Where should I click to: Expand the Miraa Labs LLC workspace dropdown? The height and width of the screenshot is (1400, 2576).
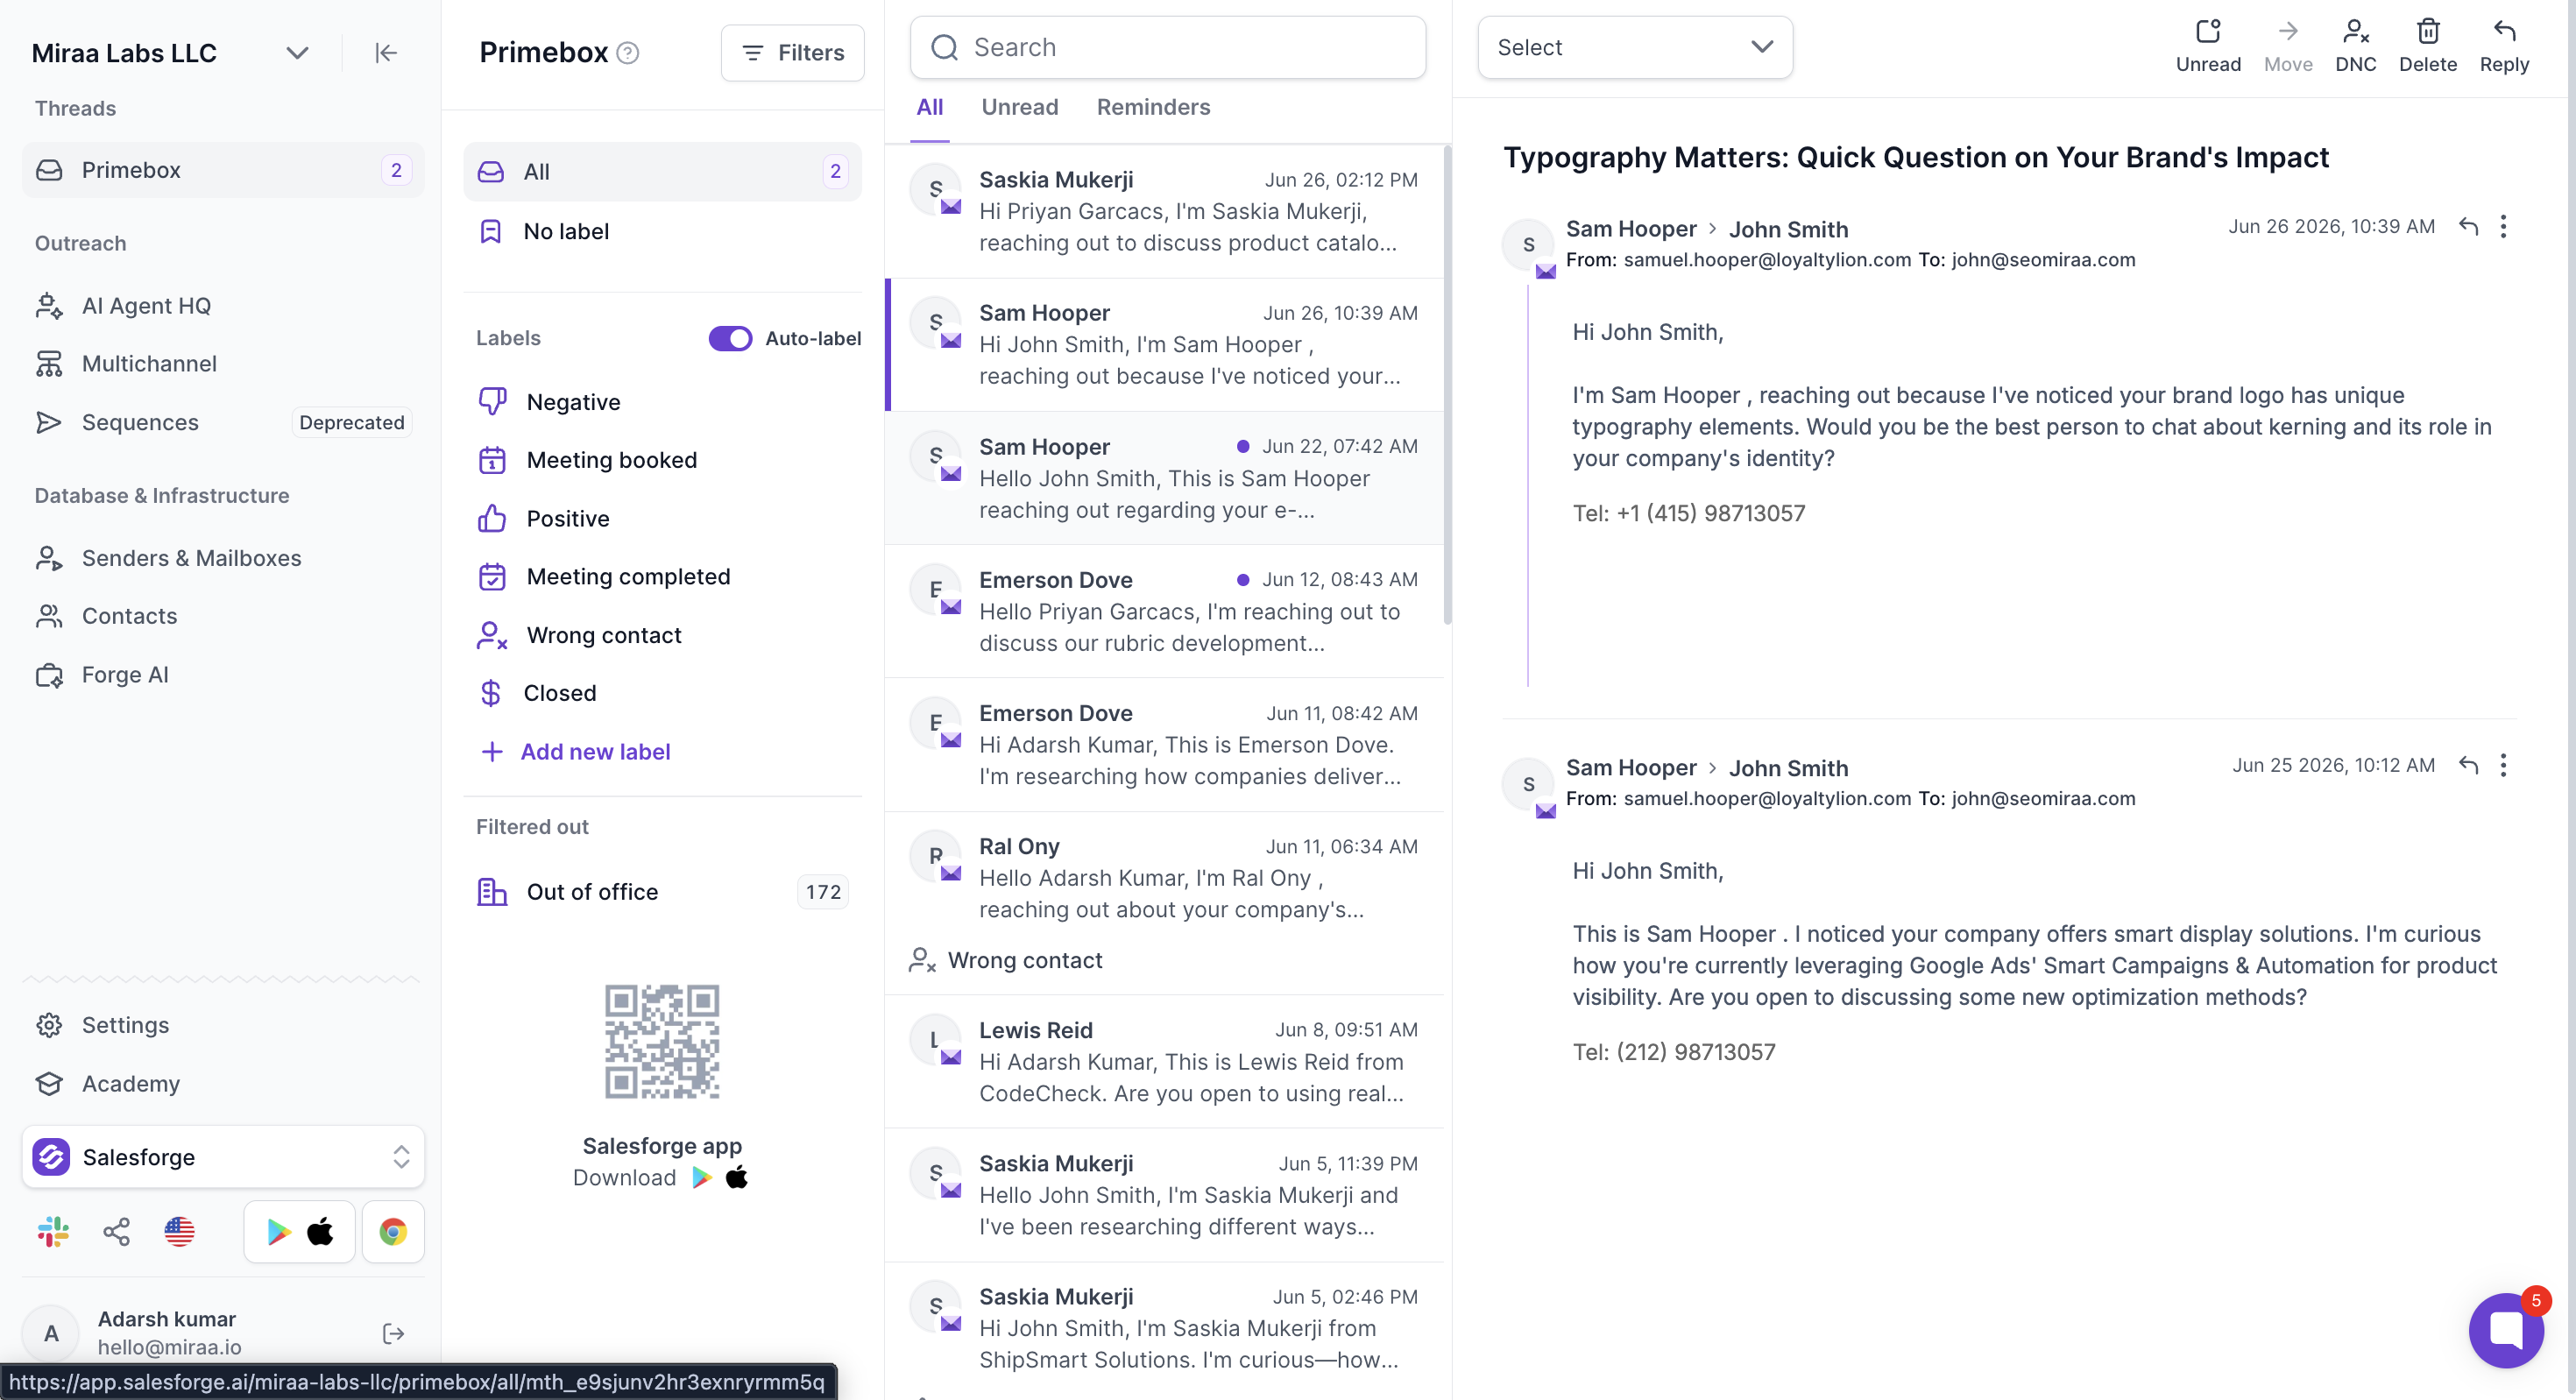coord(297,53)
